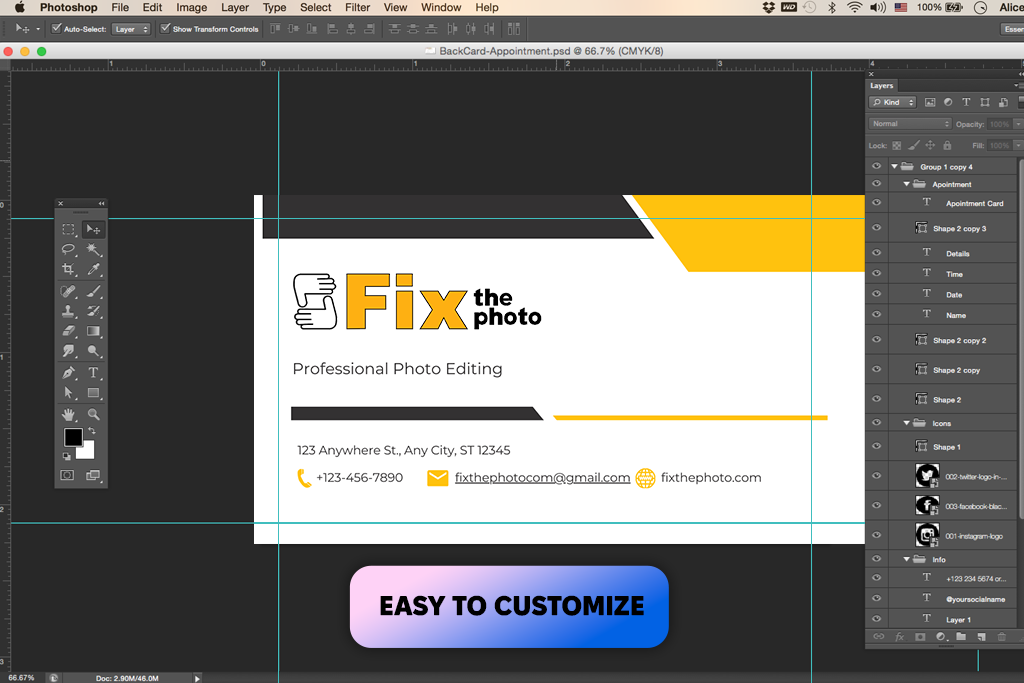Hide the @yoursocialname layer
Viewport: 1024px width, 683px height.
tap(876, 598)
